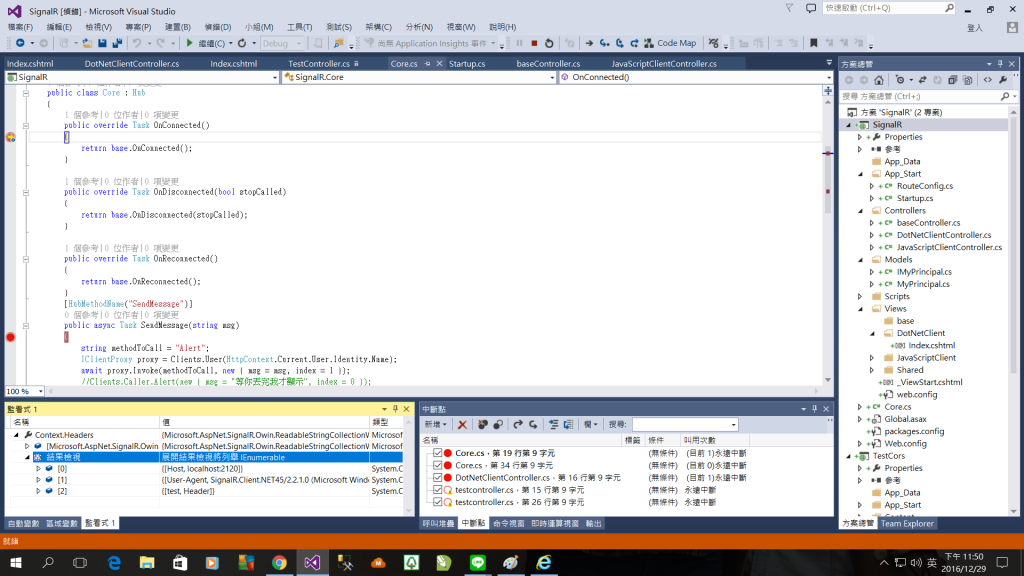This screenshot has width=1024, height=576.
Task: Click Enable or Disable All Breakpoints icon
Action: tap(498, 424)
